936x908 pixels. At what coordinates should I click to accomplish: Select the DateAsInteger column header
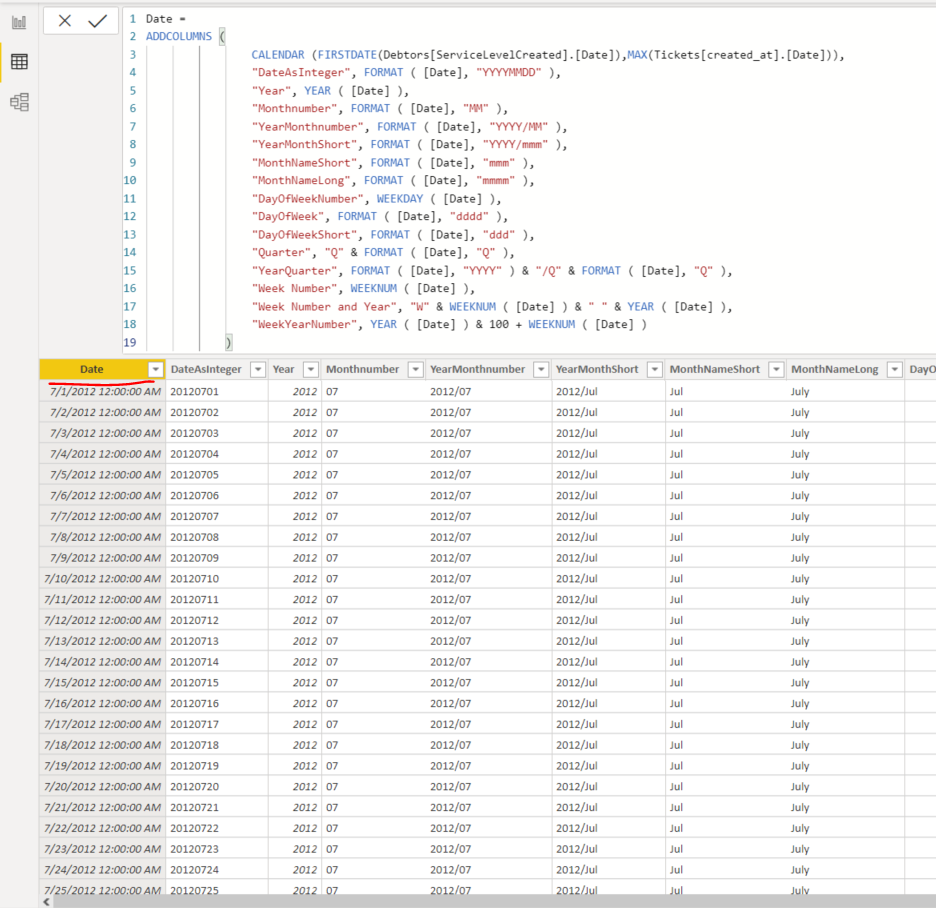[206, 370]
